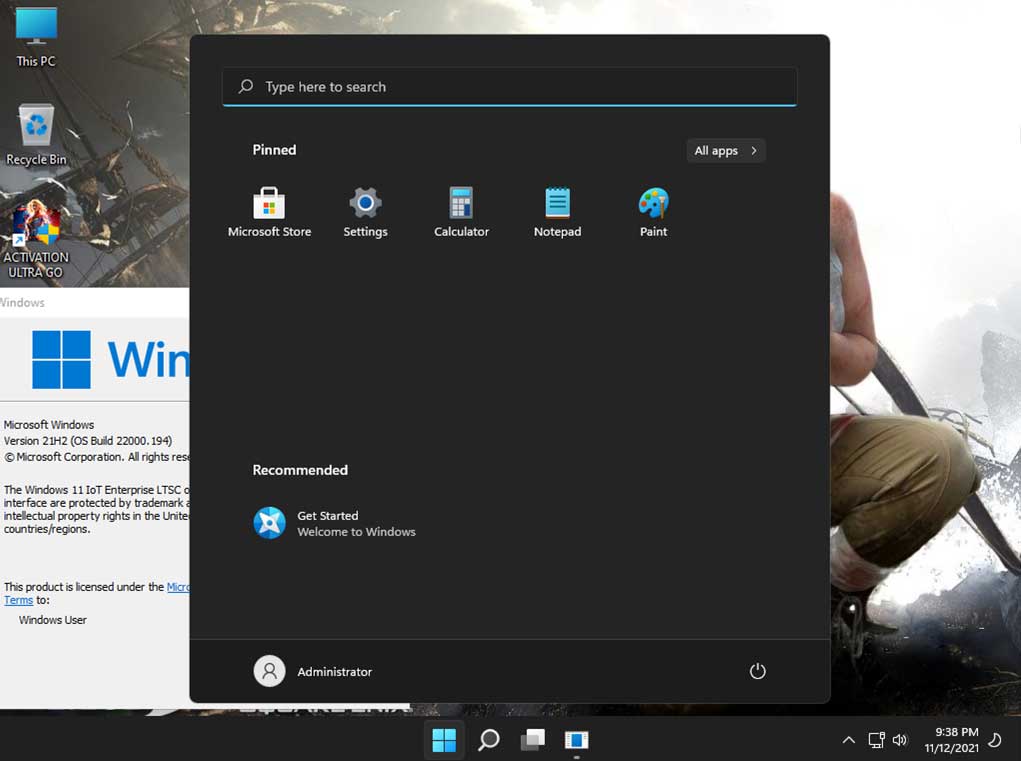The image size is (1021, 761).
Task: Open the pinned Settings app
Action: 365,212
